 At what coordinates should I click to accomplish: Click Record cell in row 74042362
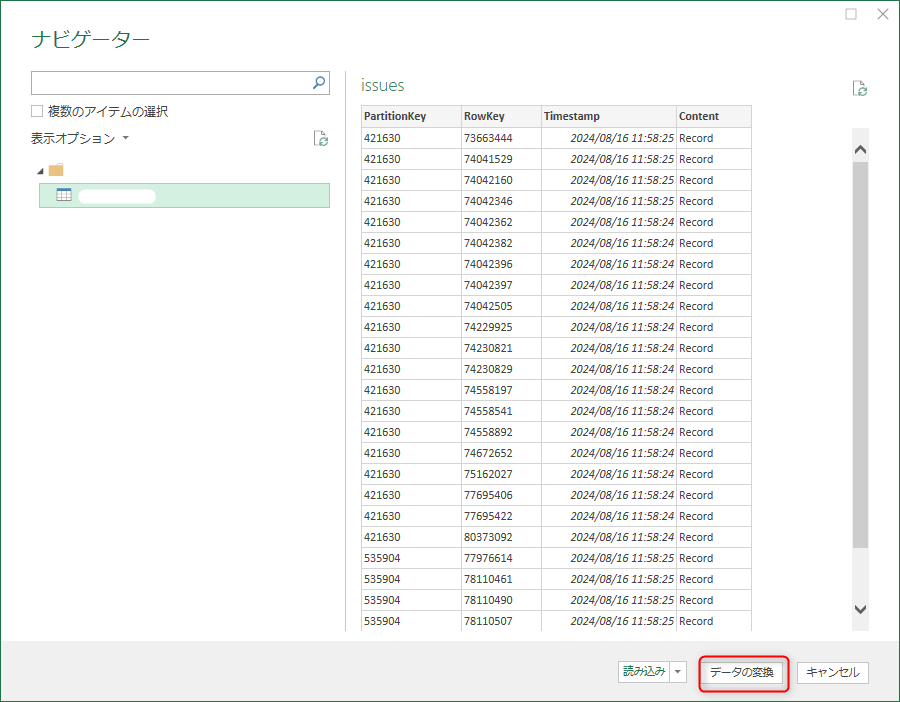click(714, 222)
